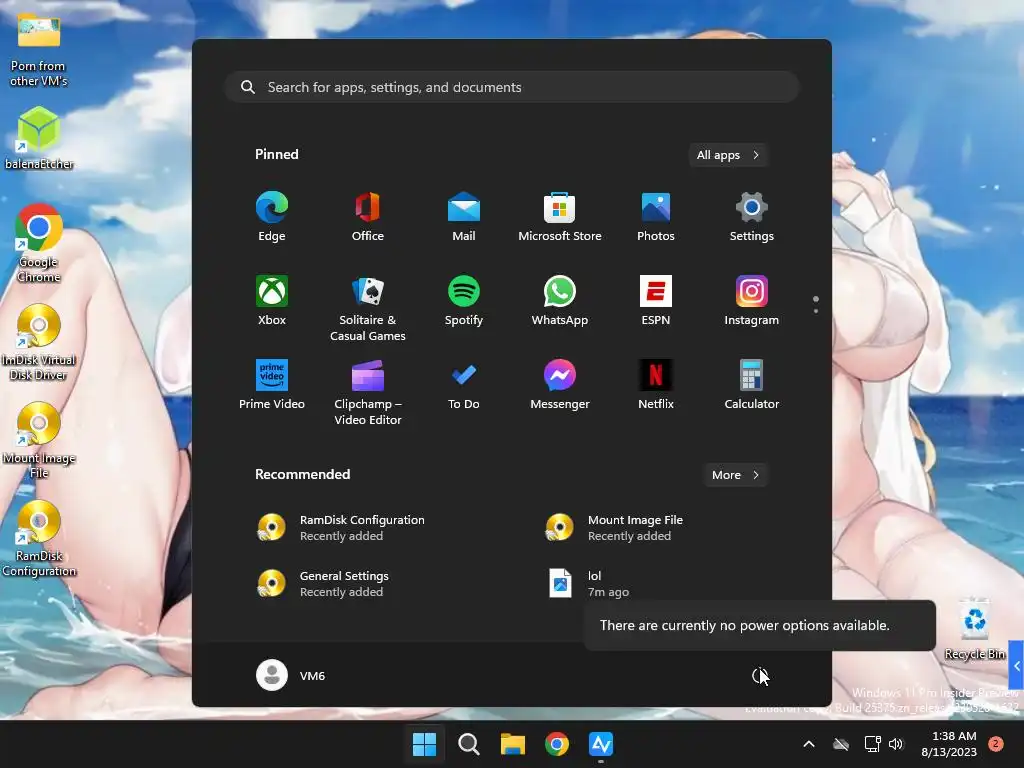The image size is (1024, 768).
Task: Launch Chrome from the taskbar
Action: point(556,744)
